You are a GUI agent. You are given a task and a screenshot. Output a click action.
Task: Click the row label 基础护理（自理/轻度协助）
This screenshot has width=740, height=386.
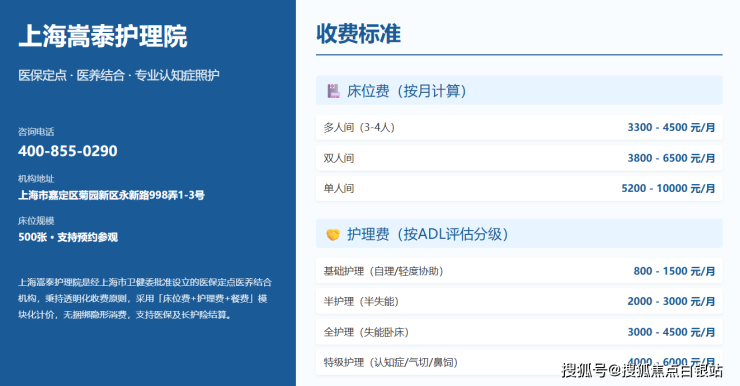pos(383,271)
